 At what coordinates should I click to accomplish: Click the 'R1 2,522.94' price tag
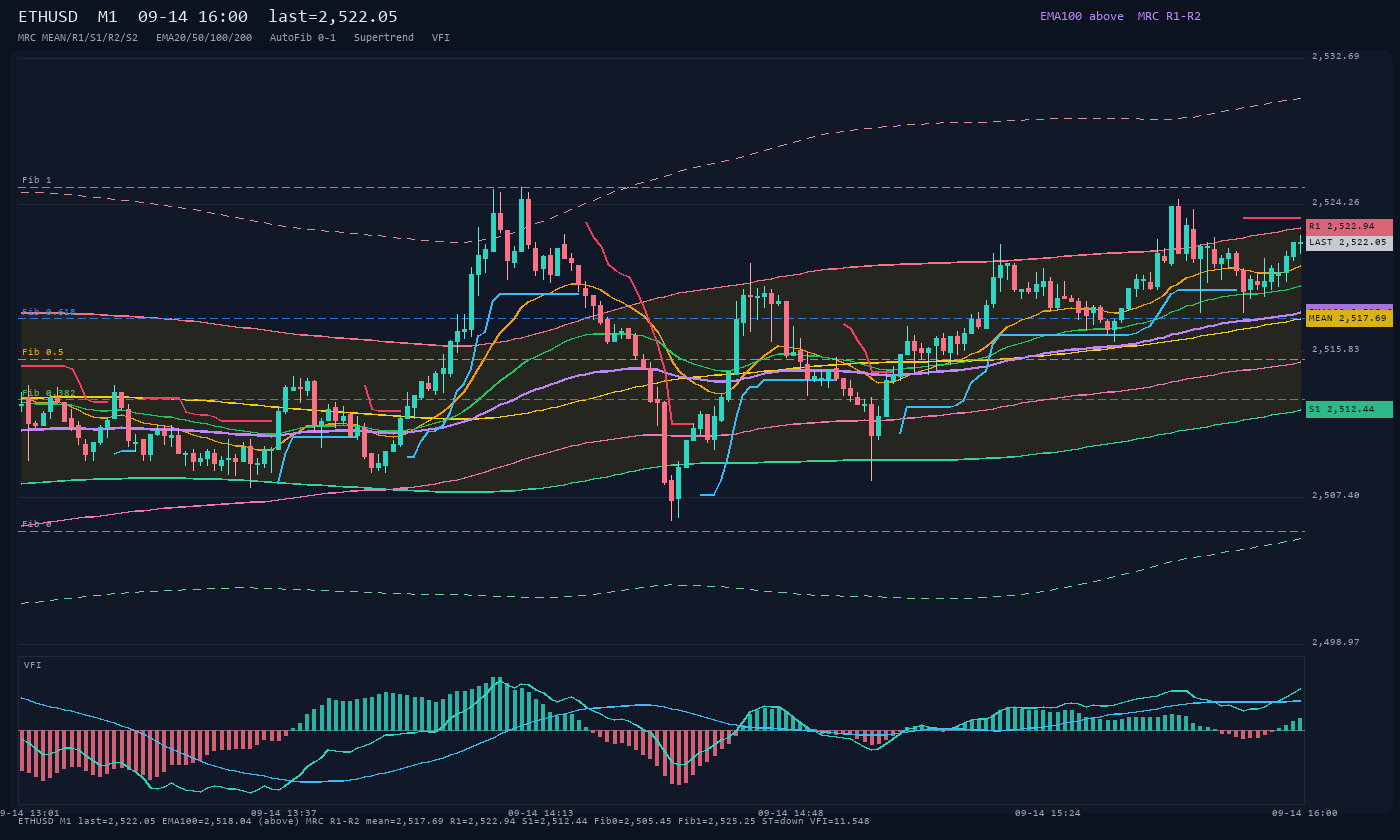(1349, 226)
